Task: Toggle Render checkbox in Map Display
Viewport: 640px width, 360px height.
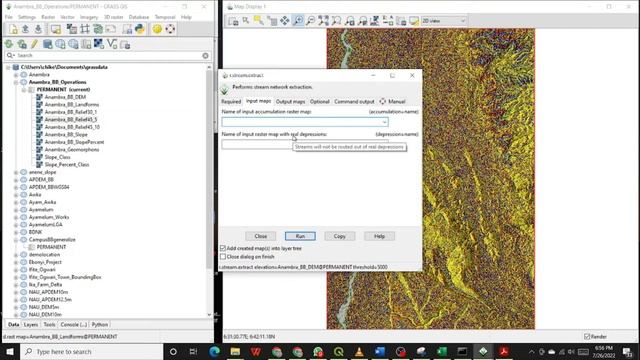Action: click(x=587, y=337)
